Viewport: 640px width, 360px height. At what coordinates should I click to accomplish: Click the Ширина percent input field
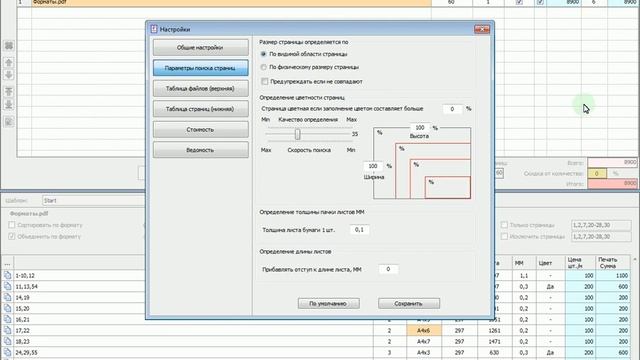coord(373,166)
